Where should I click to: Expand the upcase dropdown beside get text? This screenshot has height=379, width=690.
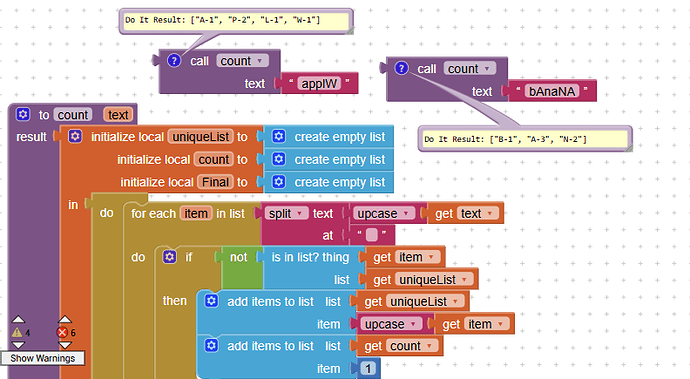click(x=406, y=213)
